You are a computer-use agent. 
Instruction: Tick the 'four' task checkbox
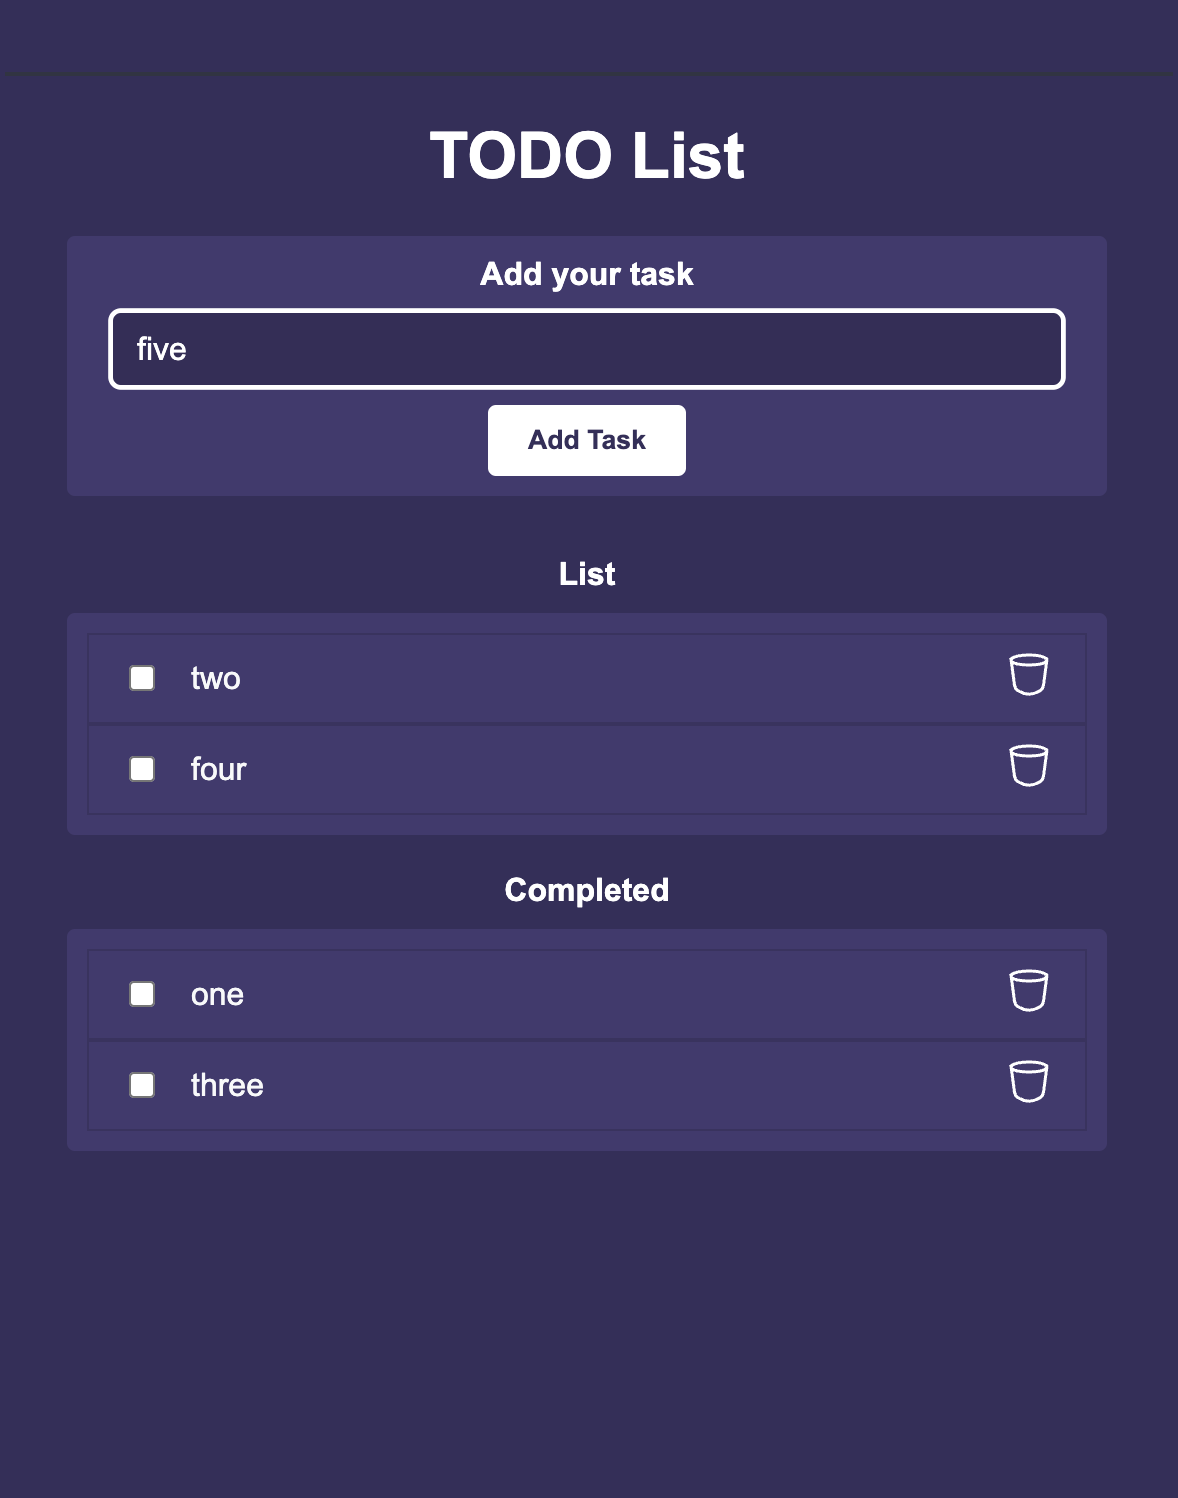(x=142, y=769)
